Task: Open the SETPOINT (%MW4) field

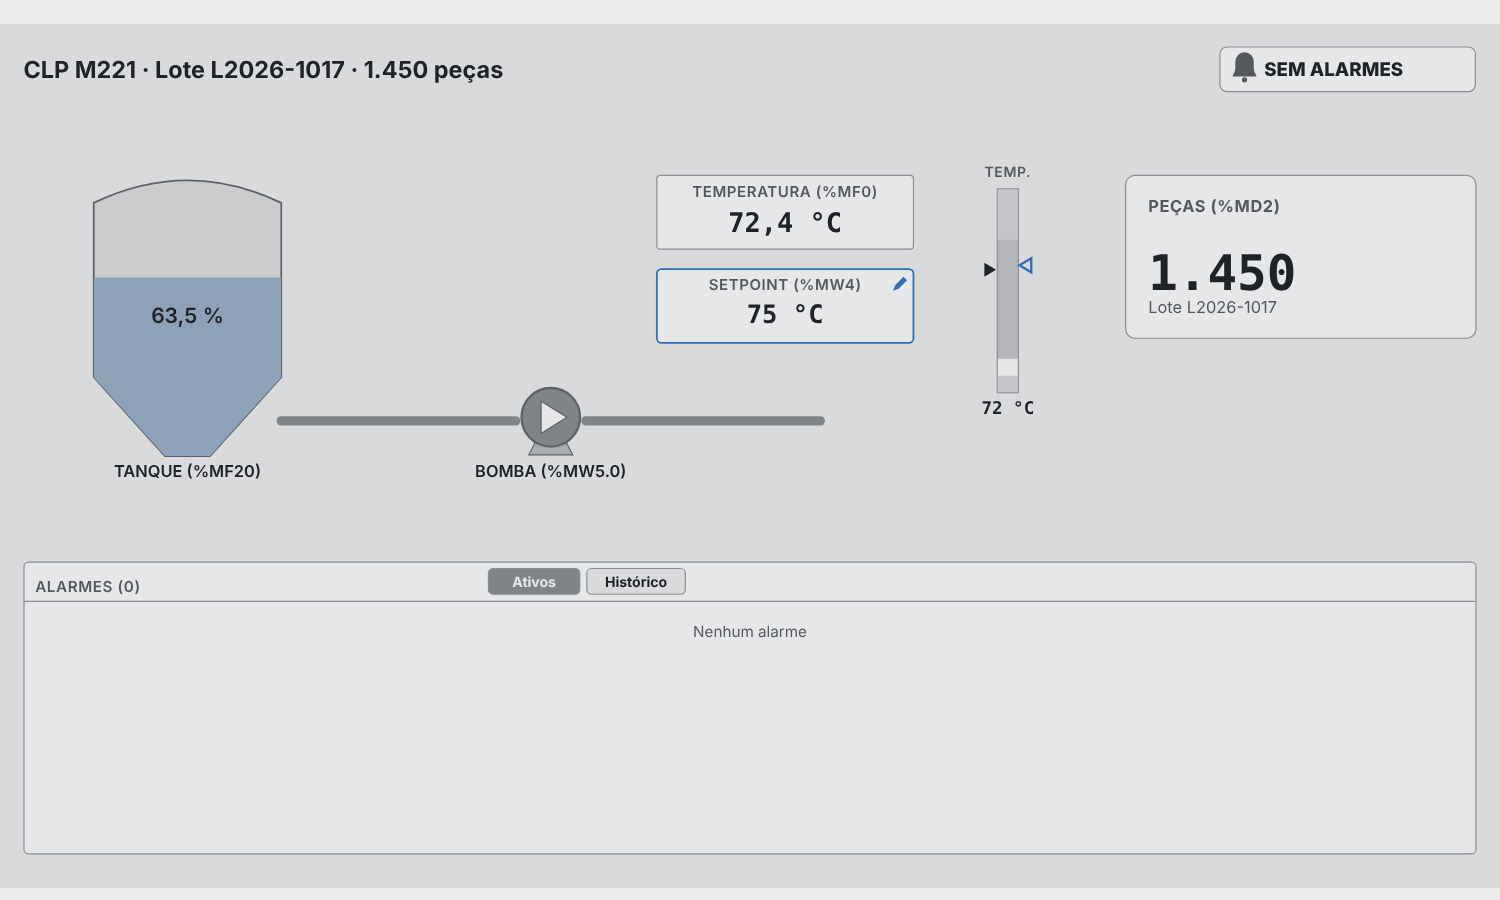Action: 785,306
